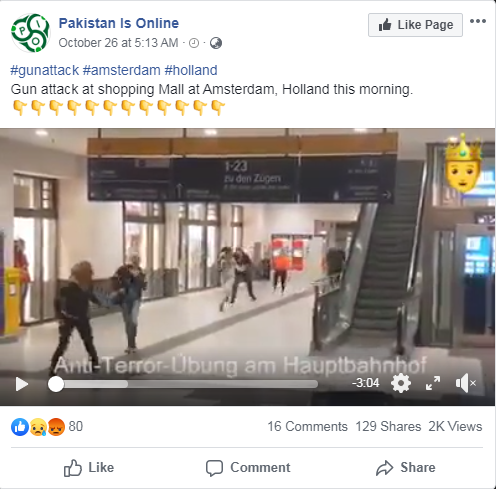
Task: View the 80 post reactions
Action: click(47, 426)
